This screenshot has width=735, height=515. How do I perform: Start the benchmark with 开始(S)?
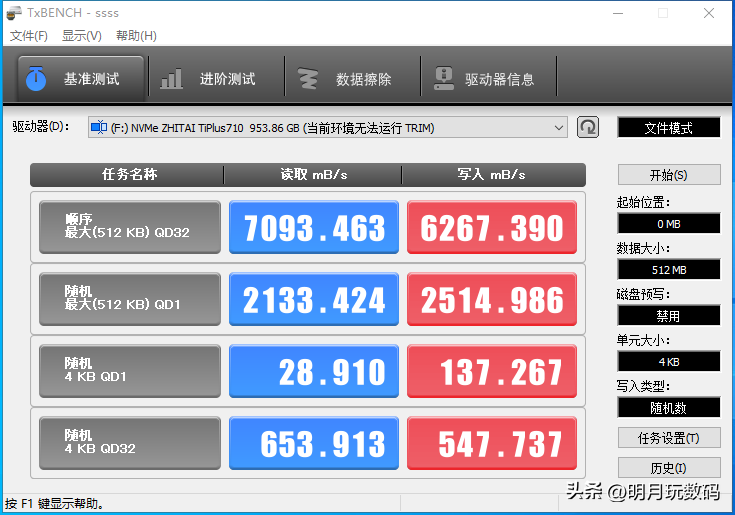pos(669,175)
